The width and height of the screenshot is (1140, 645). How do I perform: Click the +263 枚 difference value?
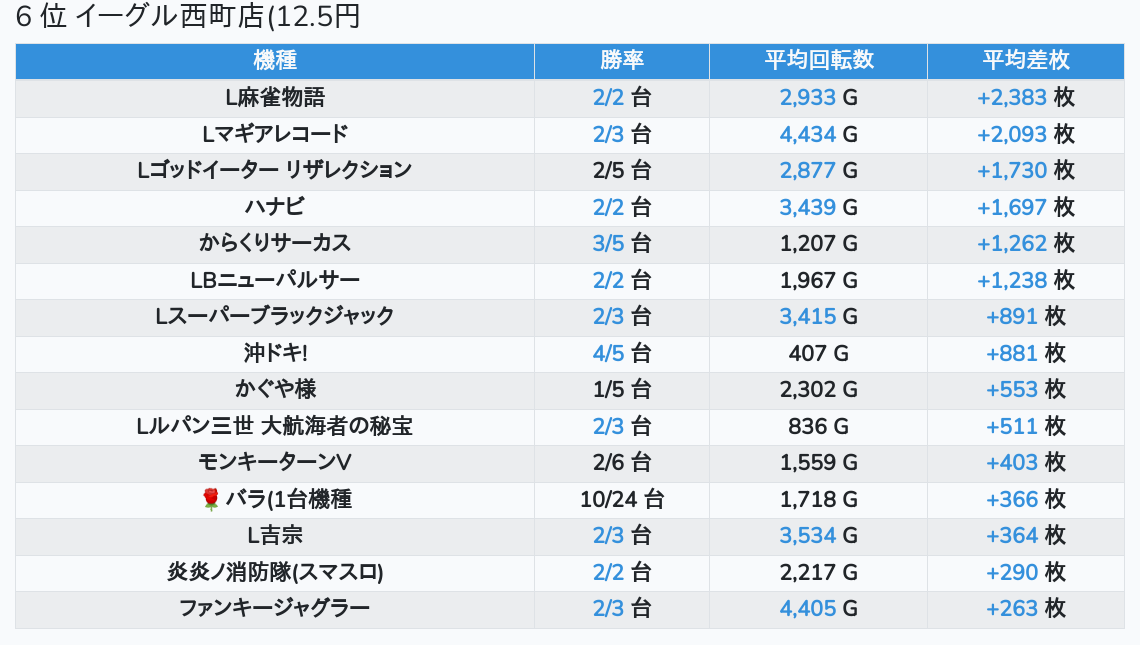pyautogui.click(x=1026, y=608)
